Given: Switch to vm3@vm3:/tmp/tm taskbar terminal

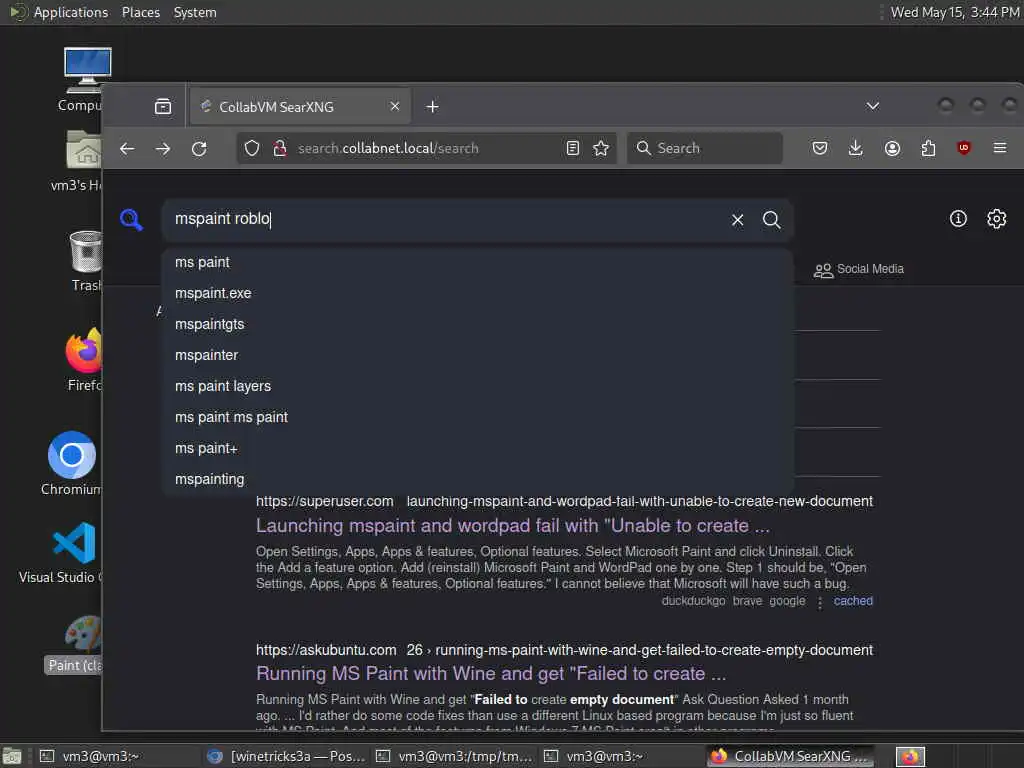Looking at the screenshot, I should pyautogui.click(x=456, y=756).
